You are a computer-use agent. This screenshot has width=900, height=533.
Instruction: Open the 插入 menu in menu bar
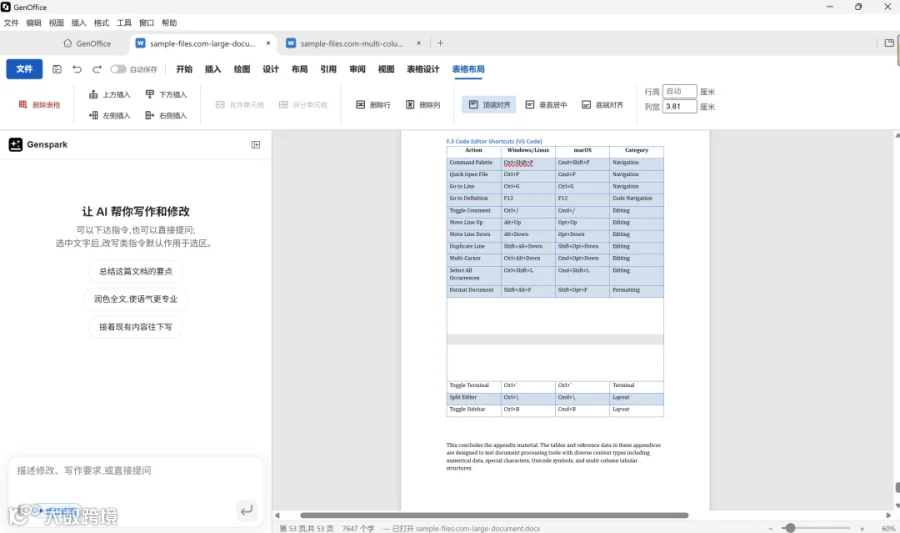tap(79, 23)
